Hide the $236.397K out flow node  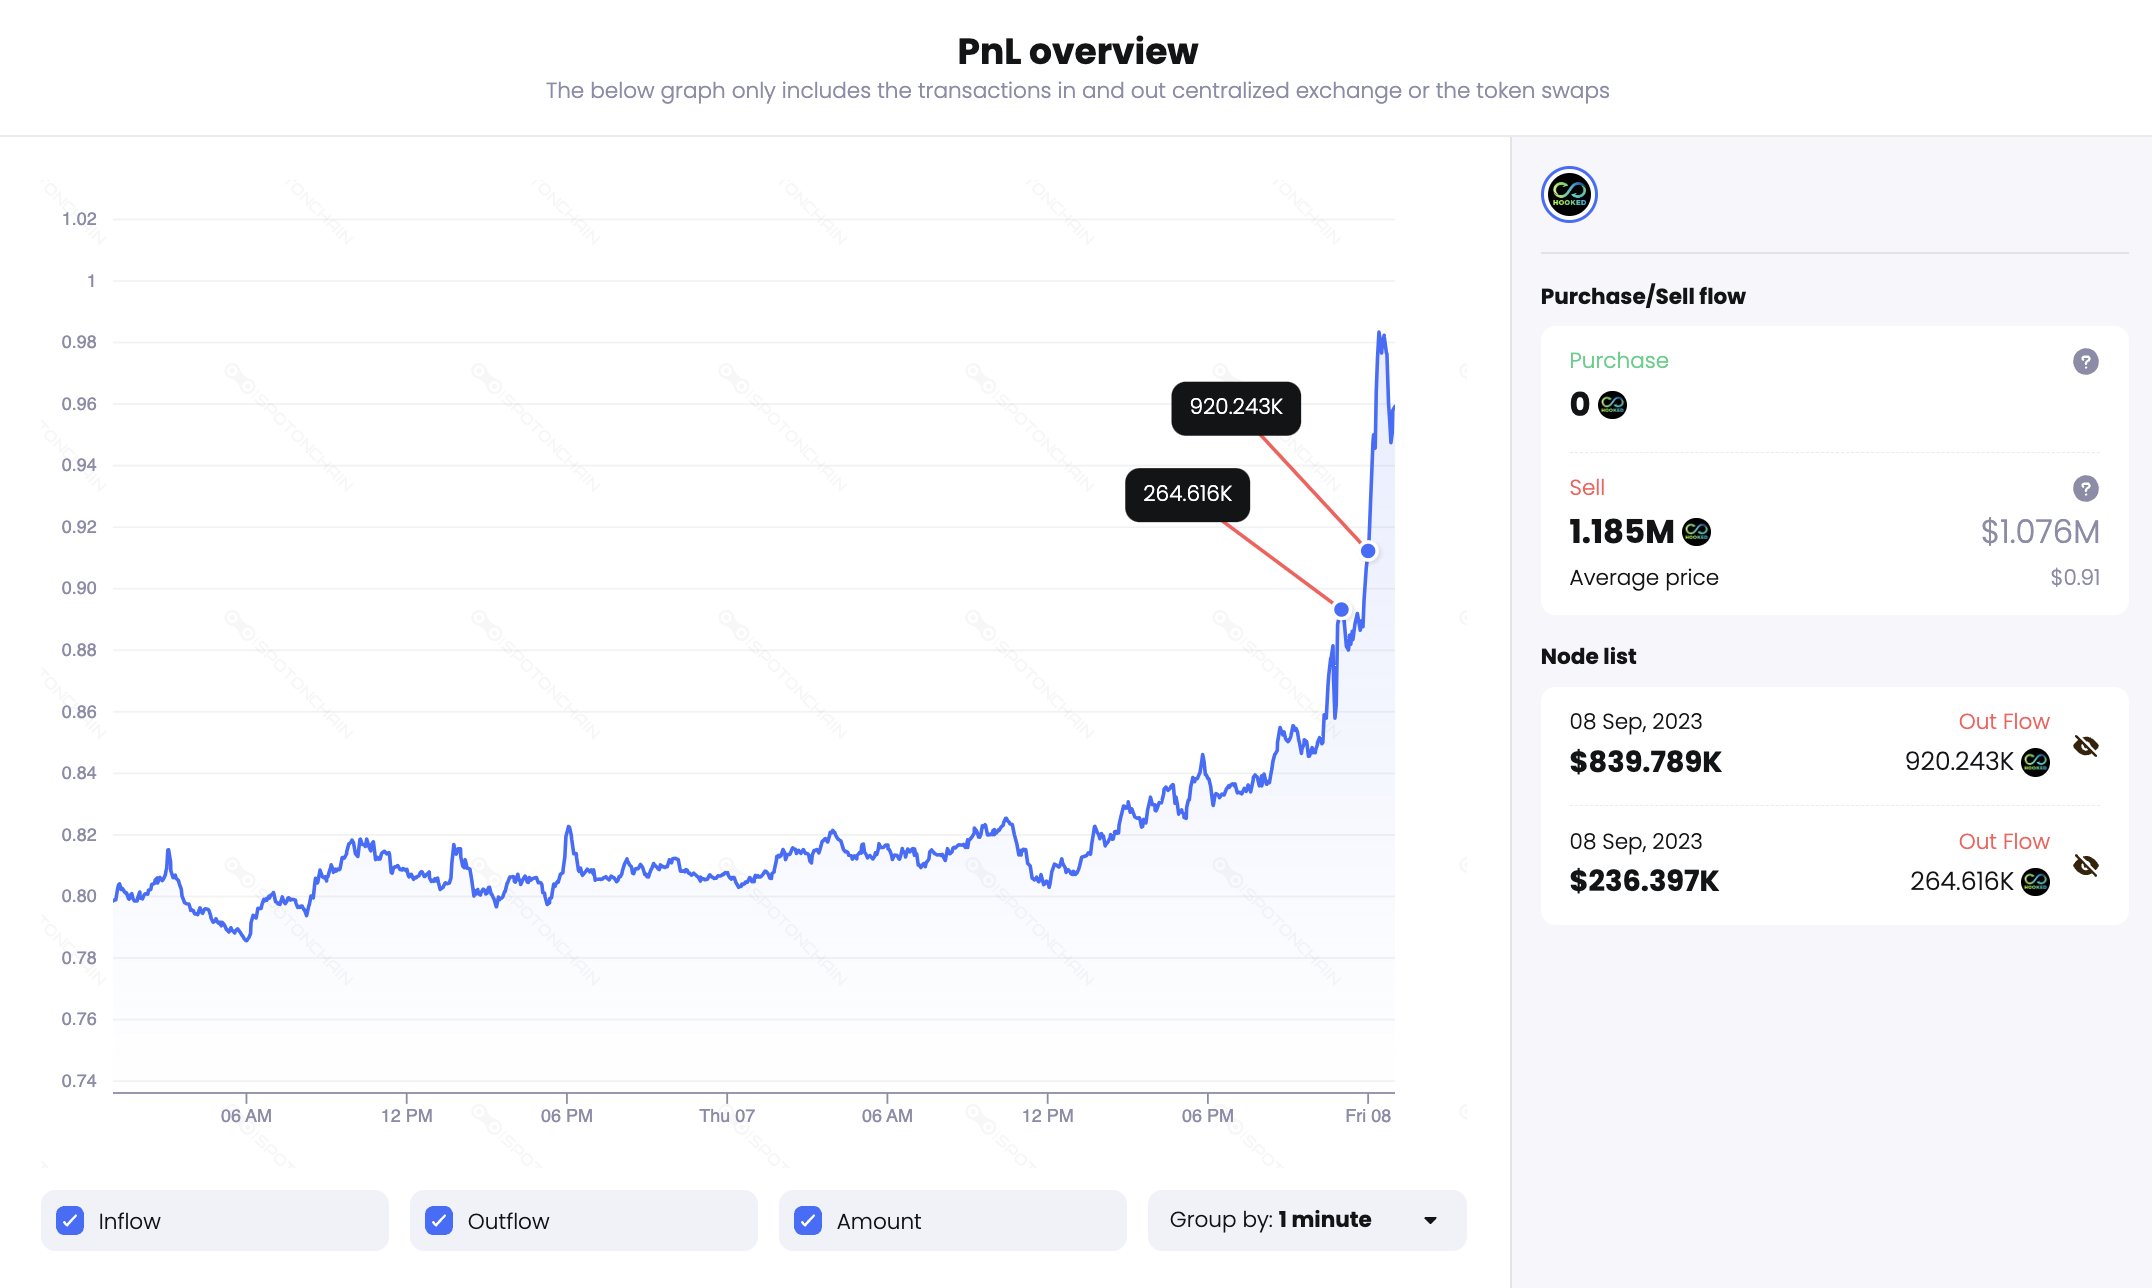click(2086, 865)
